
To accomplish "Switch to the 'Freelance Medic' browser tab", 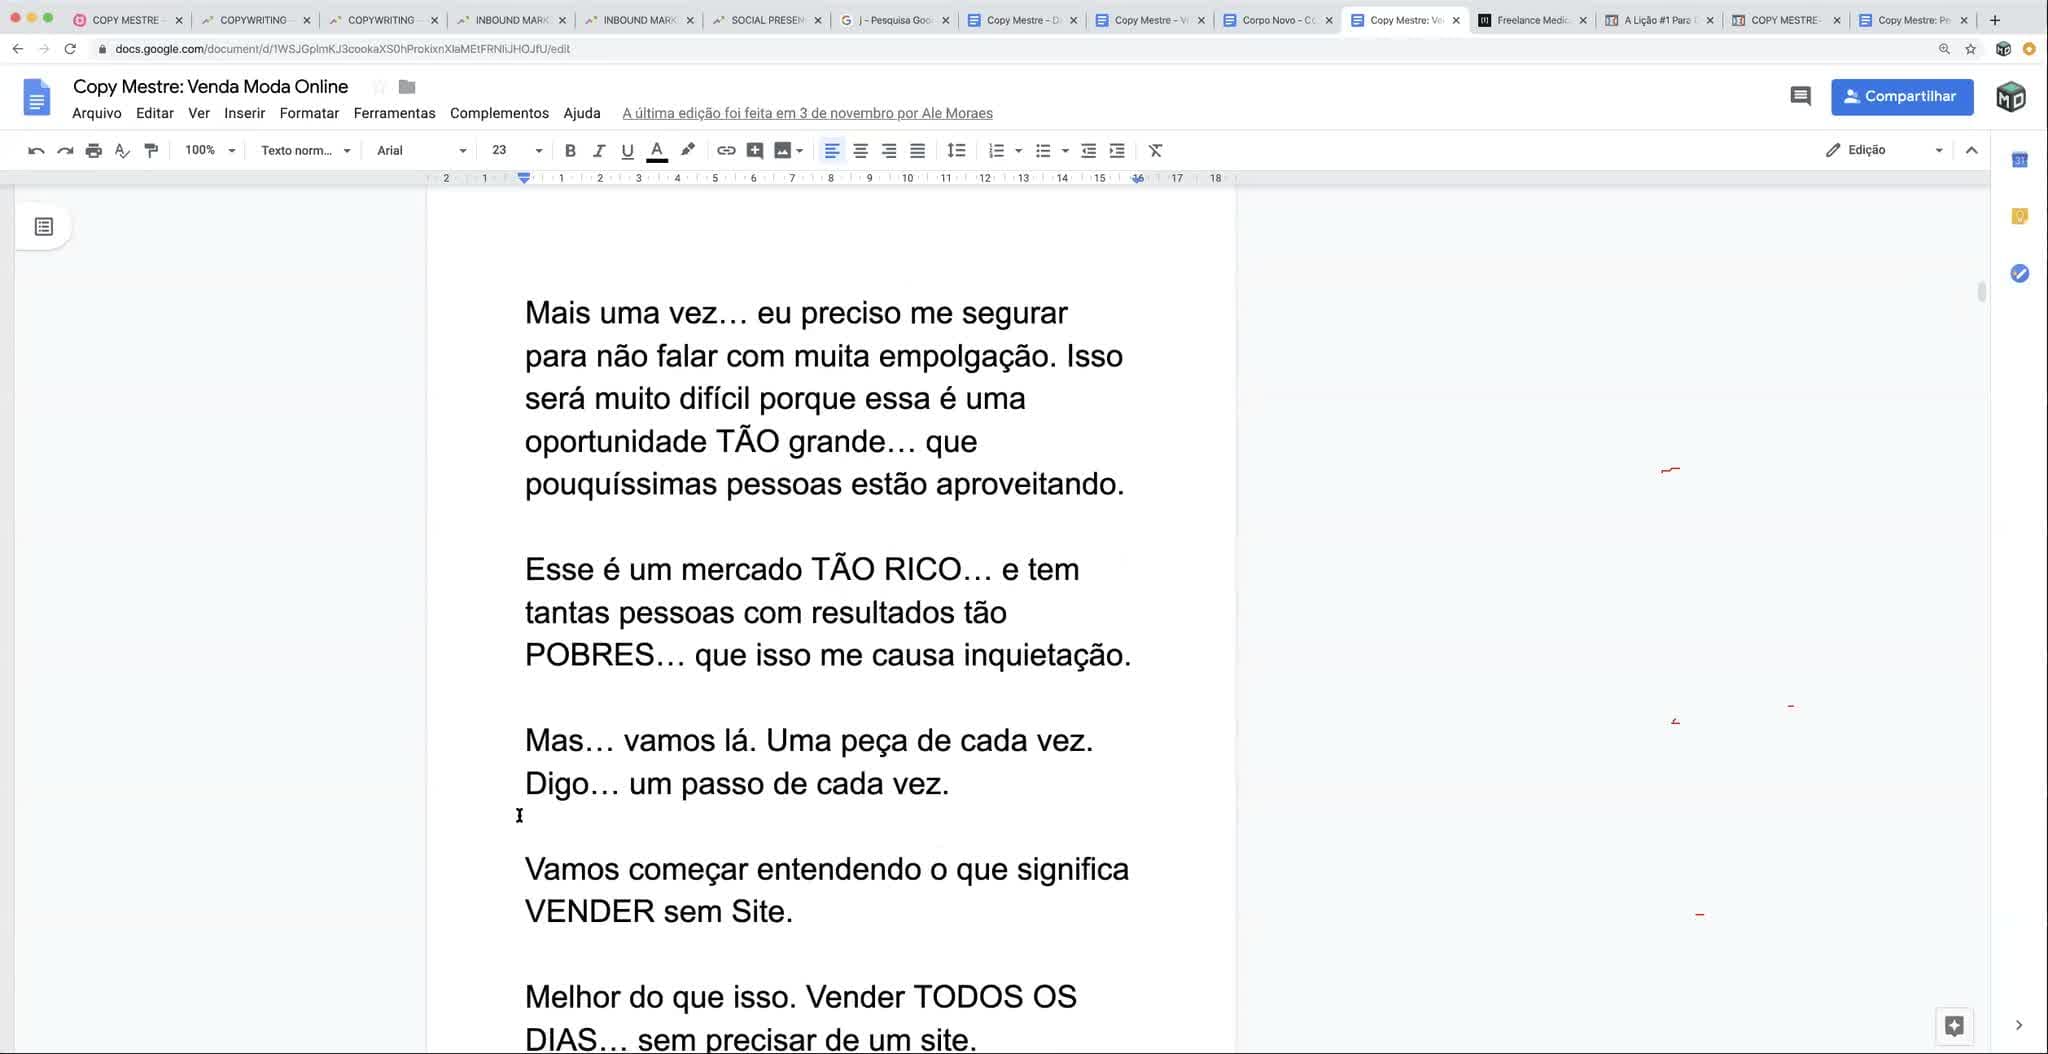I will [x=1533, y=20].
